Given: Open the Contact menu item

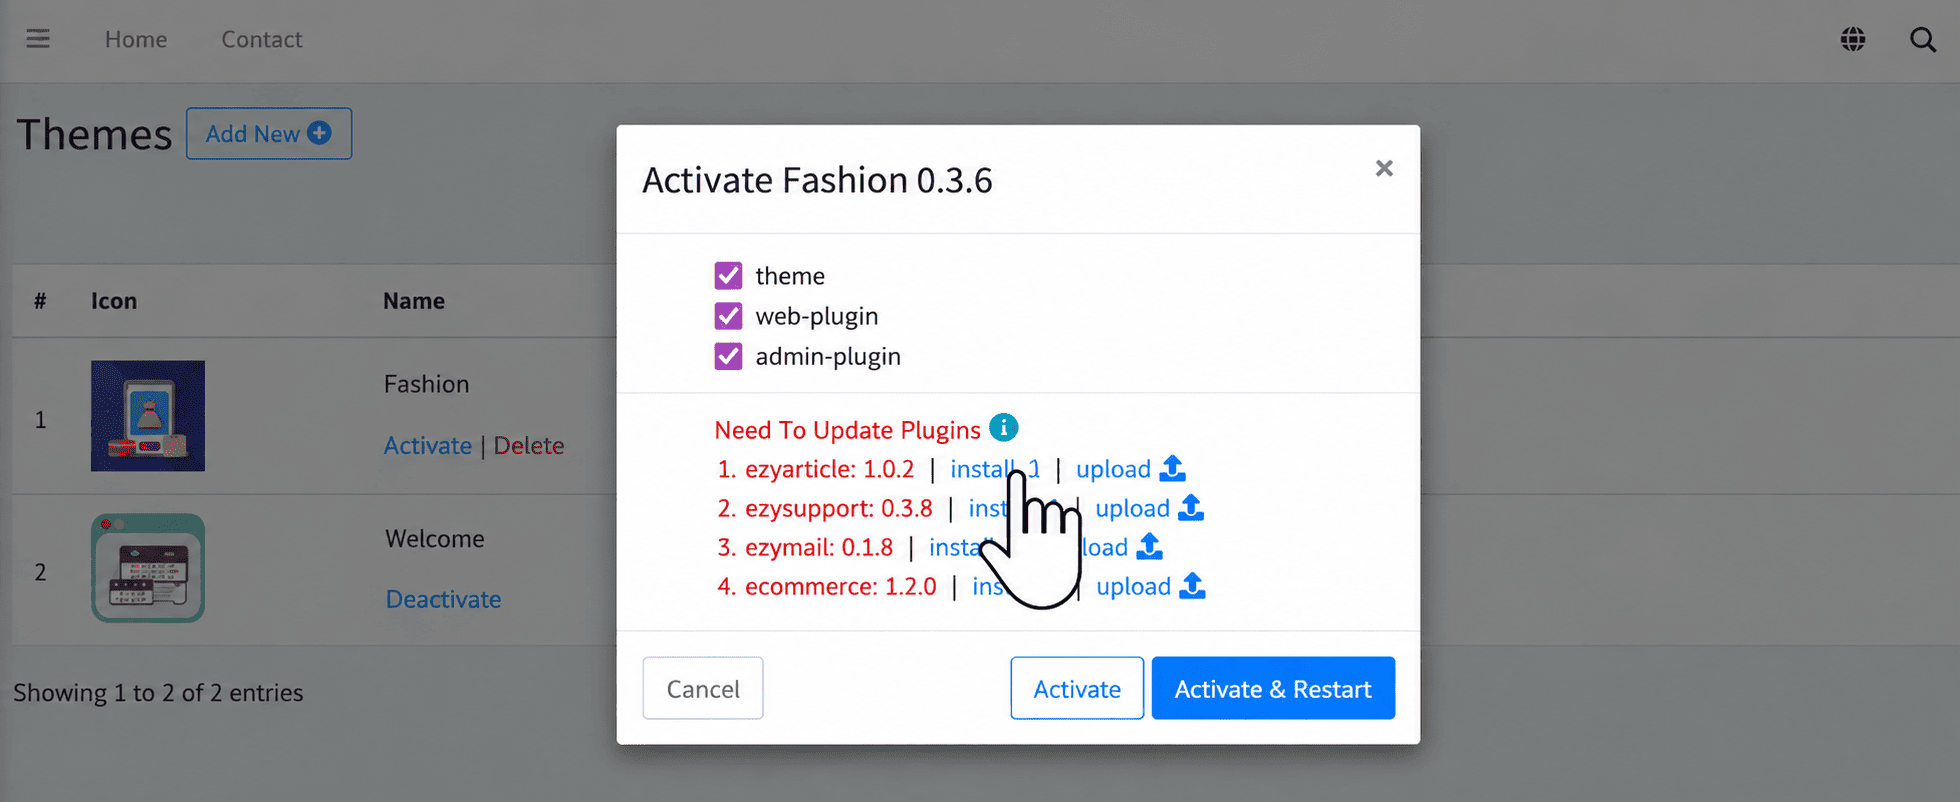Looking at the screenshot, I should point(262,39).
